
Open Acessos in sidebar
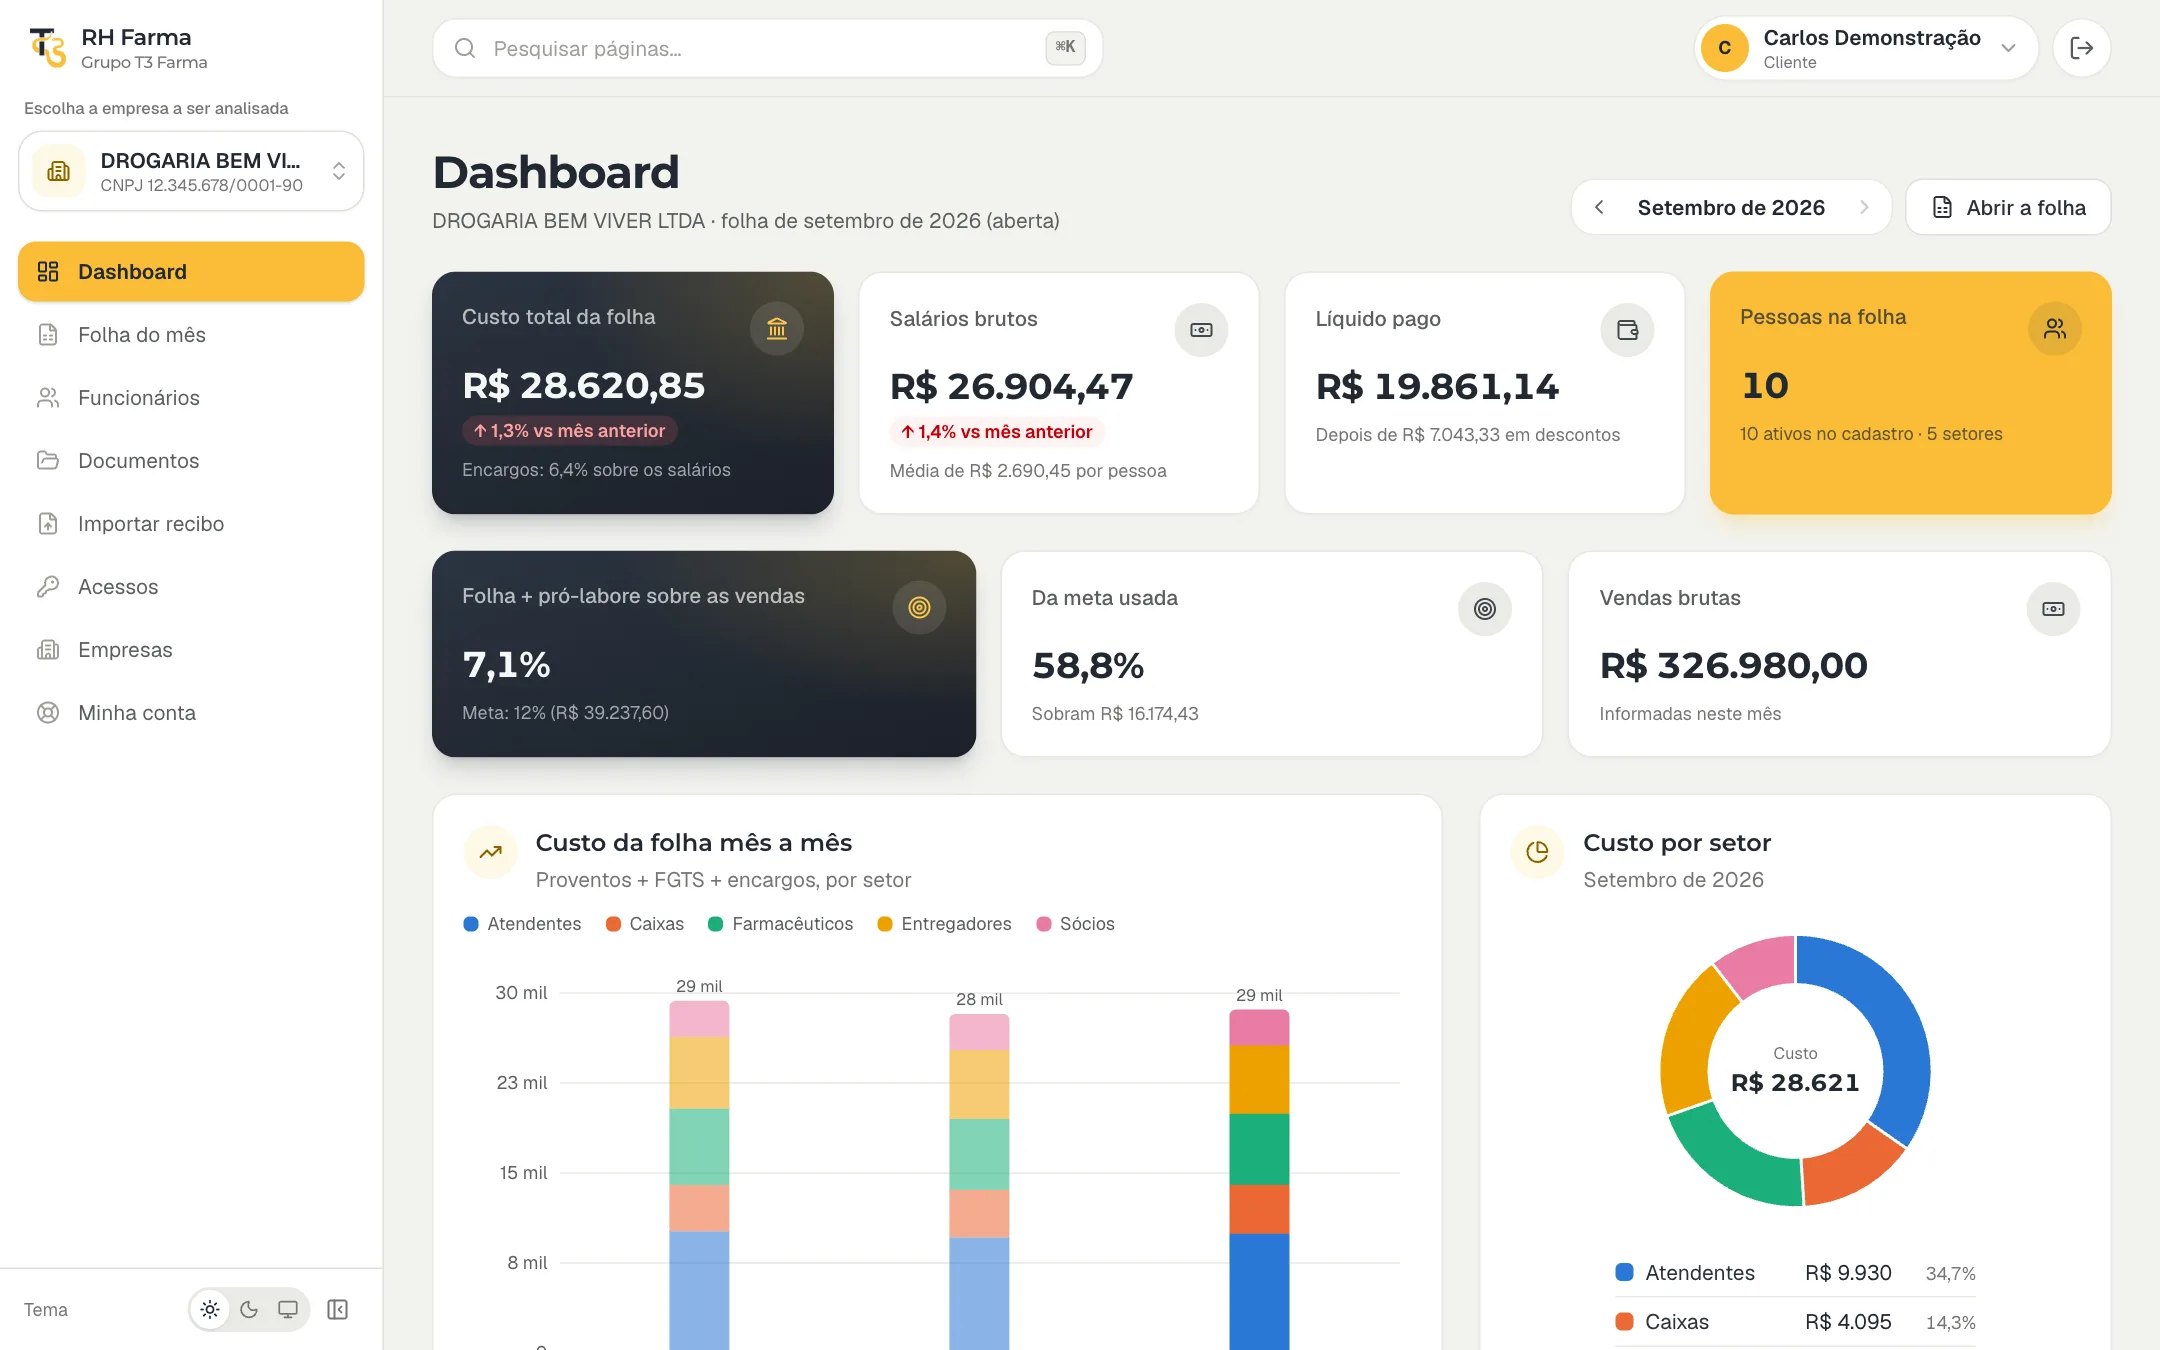pos(191,587)
